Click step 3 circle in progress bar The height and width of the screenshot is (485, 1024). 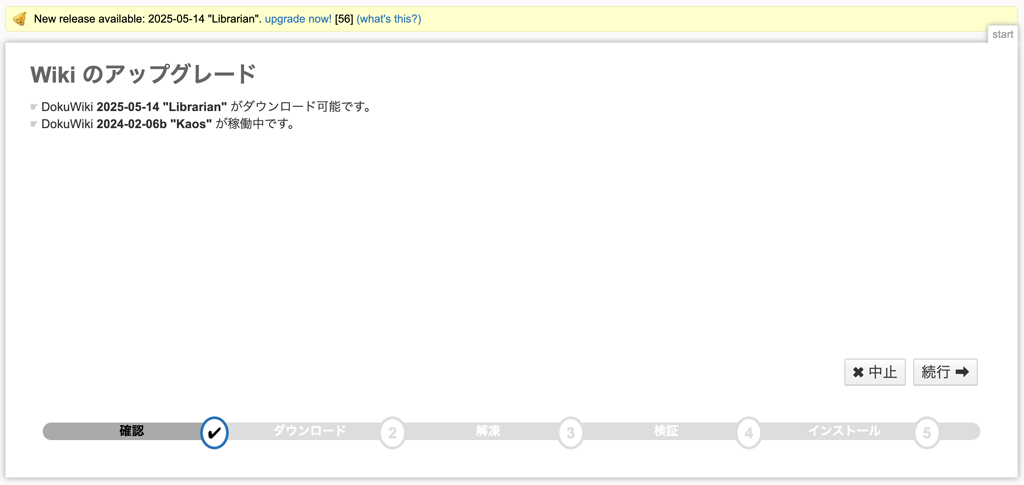coord(571,432)
